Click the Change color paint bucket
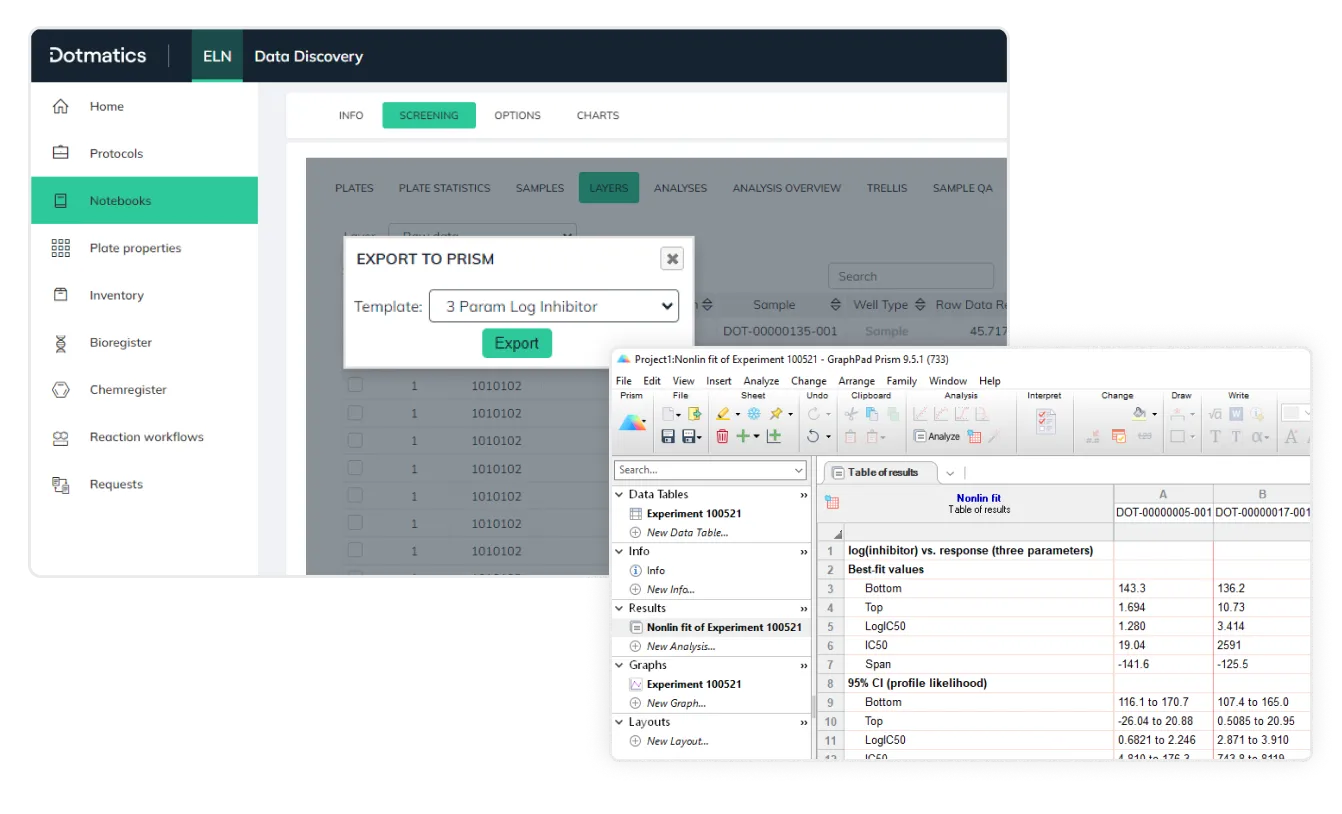1342x814 pixels. (x=1139, y=413)
